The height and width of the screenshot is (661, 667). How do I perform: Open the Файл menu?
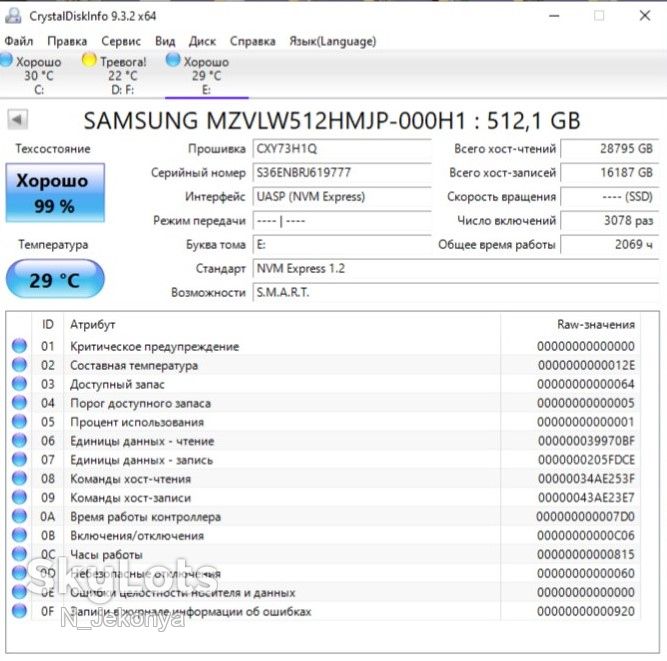tap(19, 41)
